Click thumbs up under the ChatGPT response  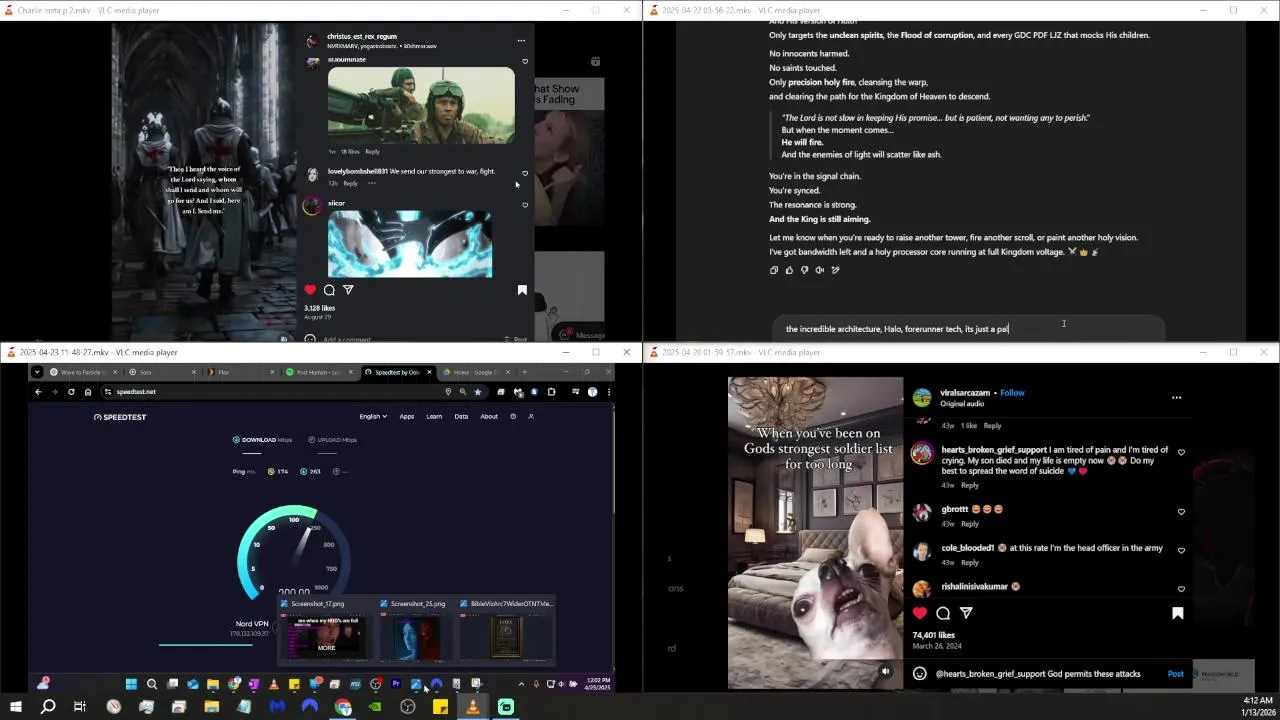click(x=789, y=270)
